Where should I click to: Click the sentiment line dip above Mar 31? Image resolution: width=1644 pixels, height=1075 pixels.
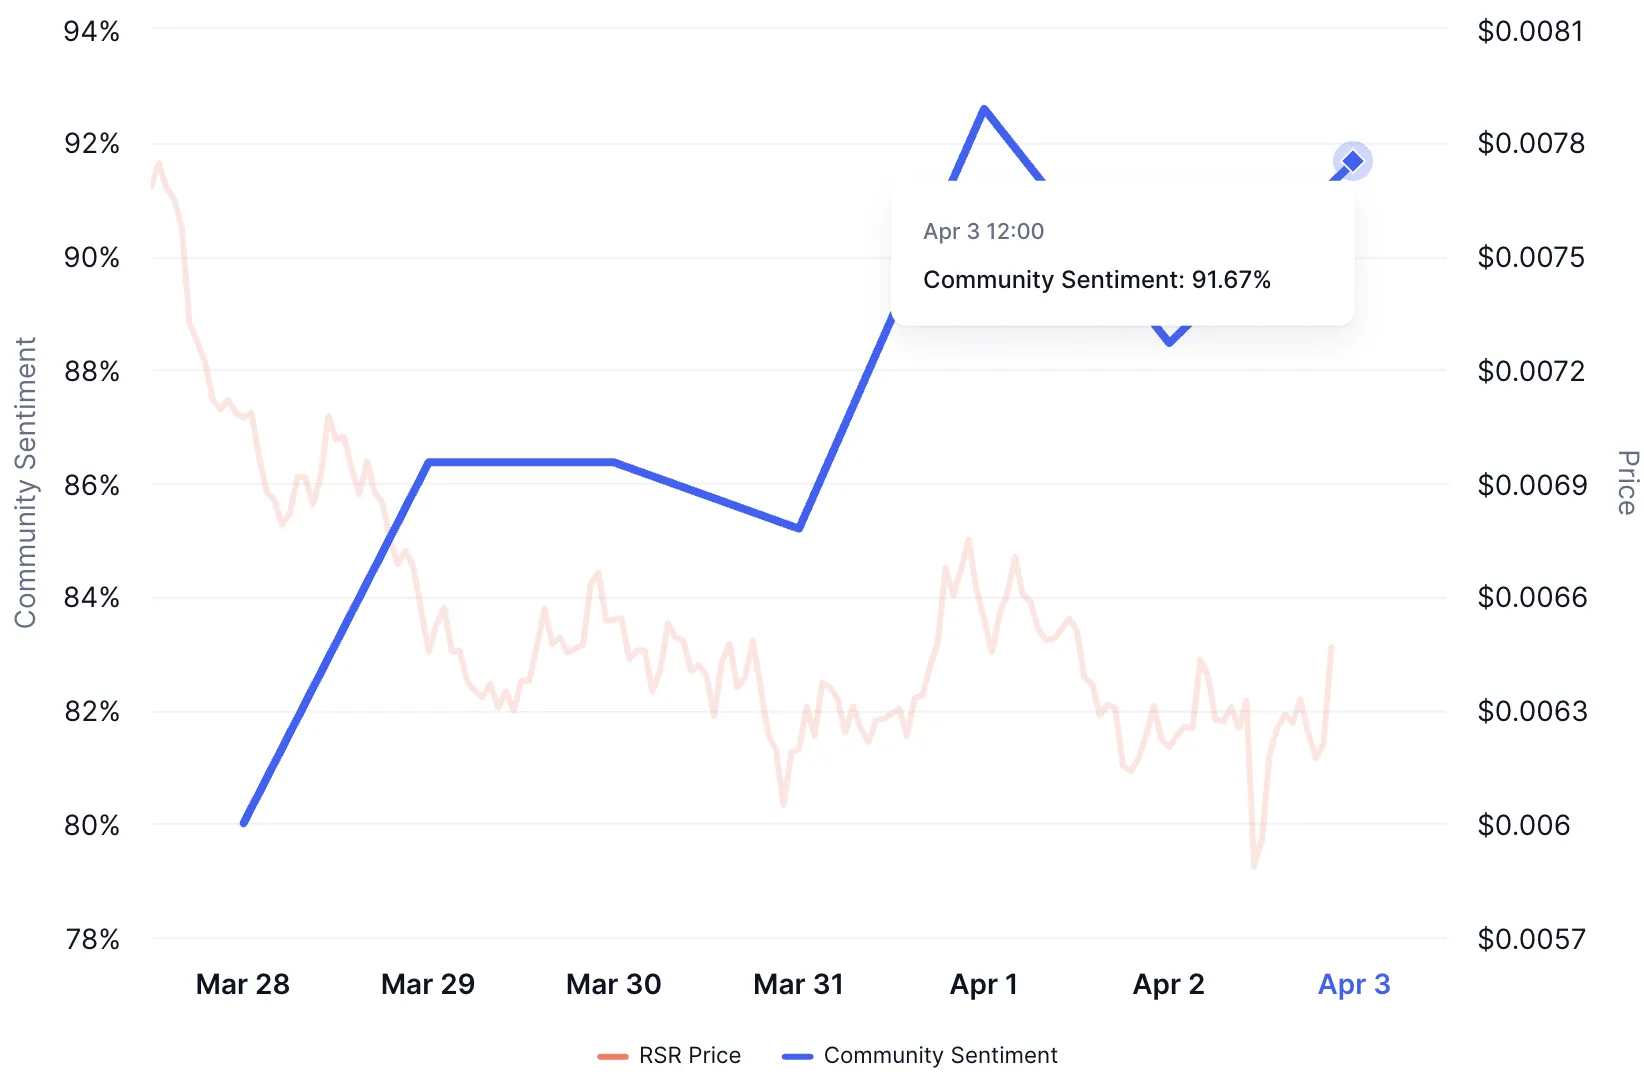click(799, 528)
